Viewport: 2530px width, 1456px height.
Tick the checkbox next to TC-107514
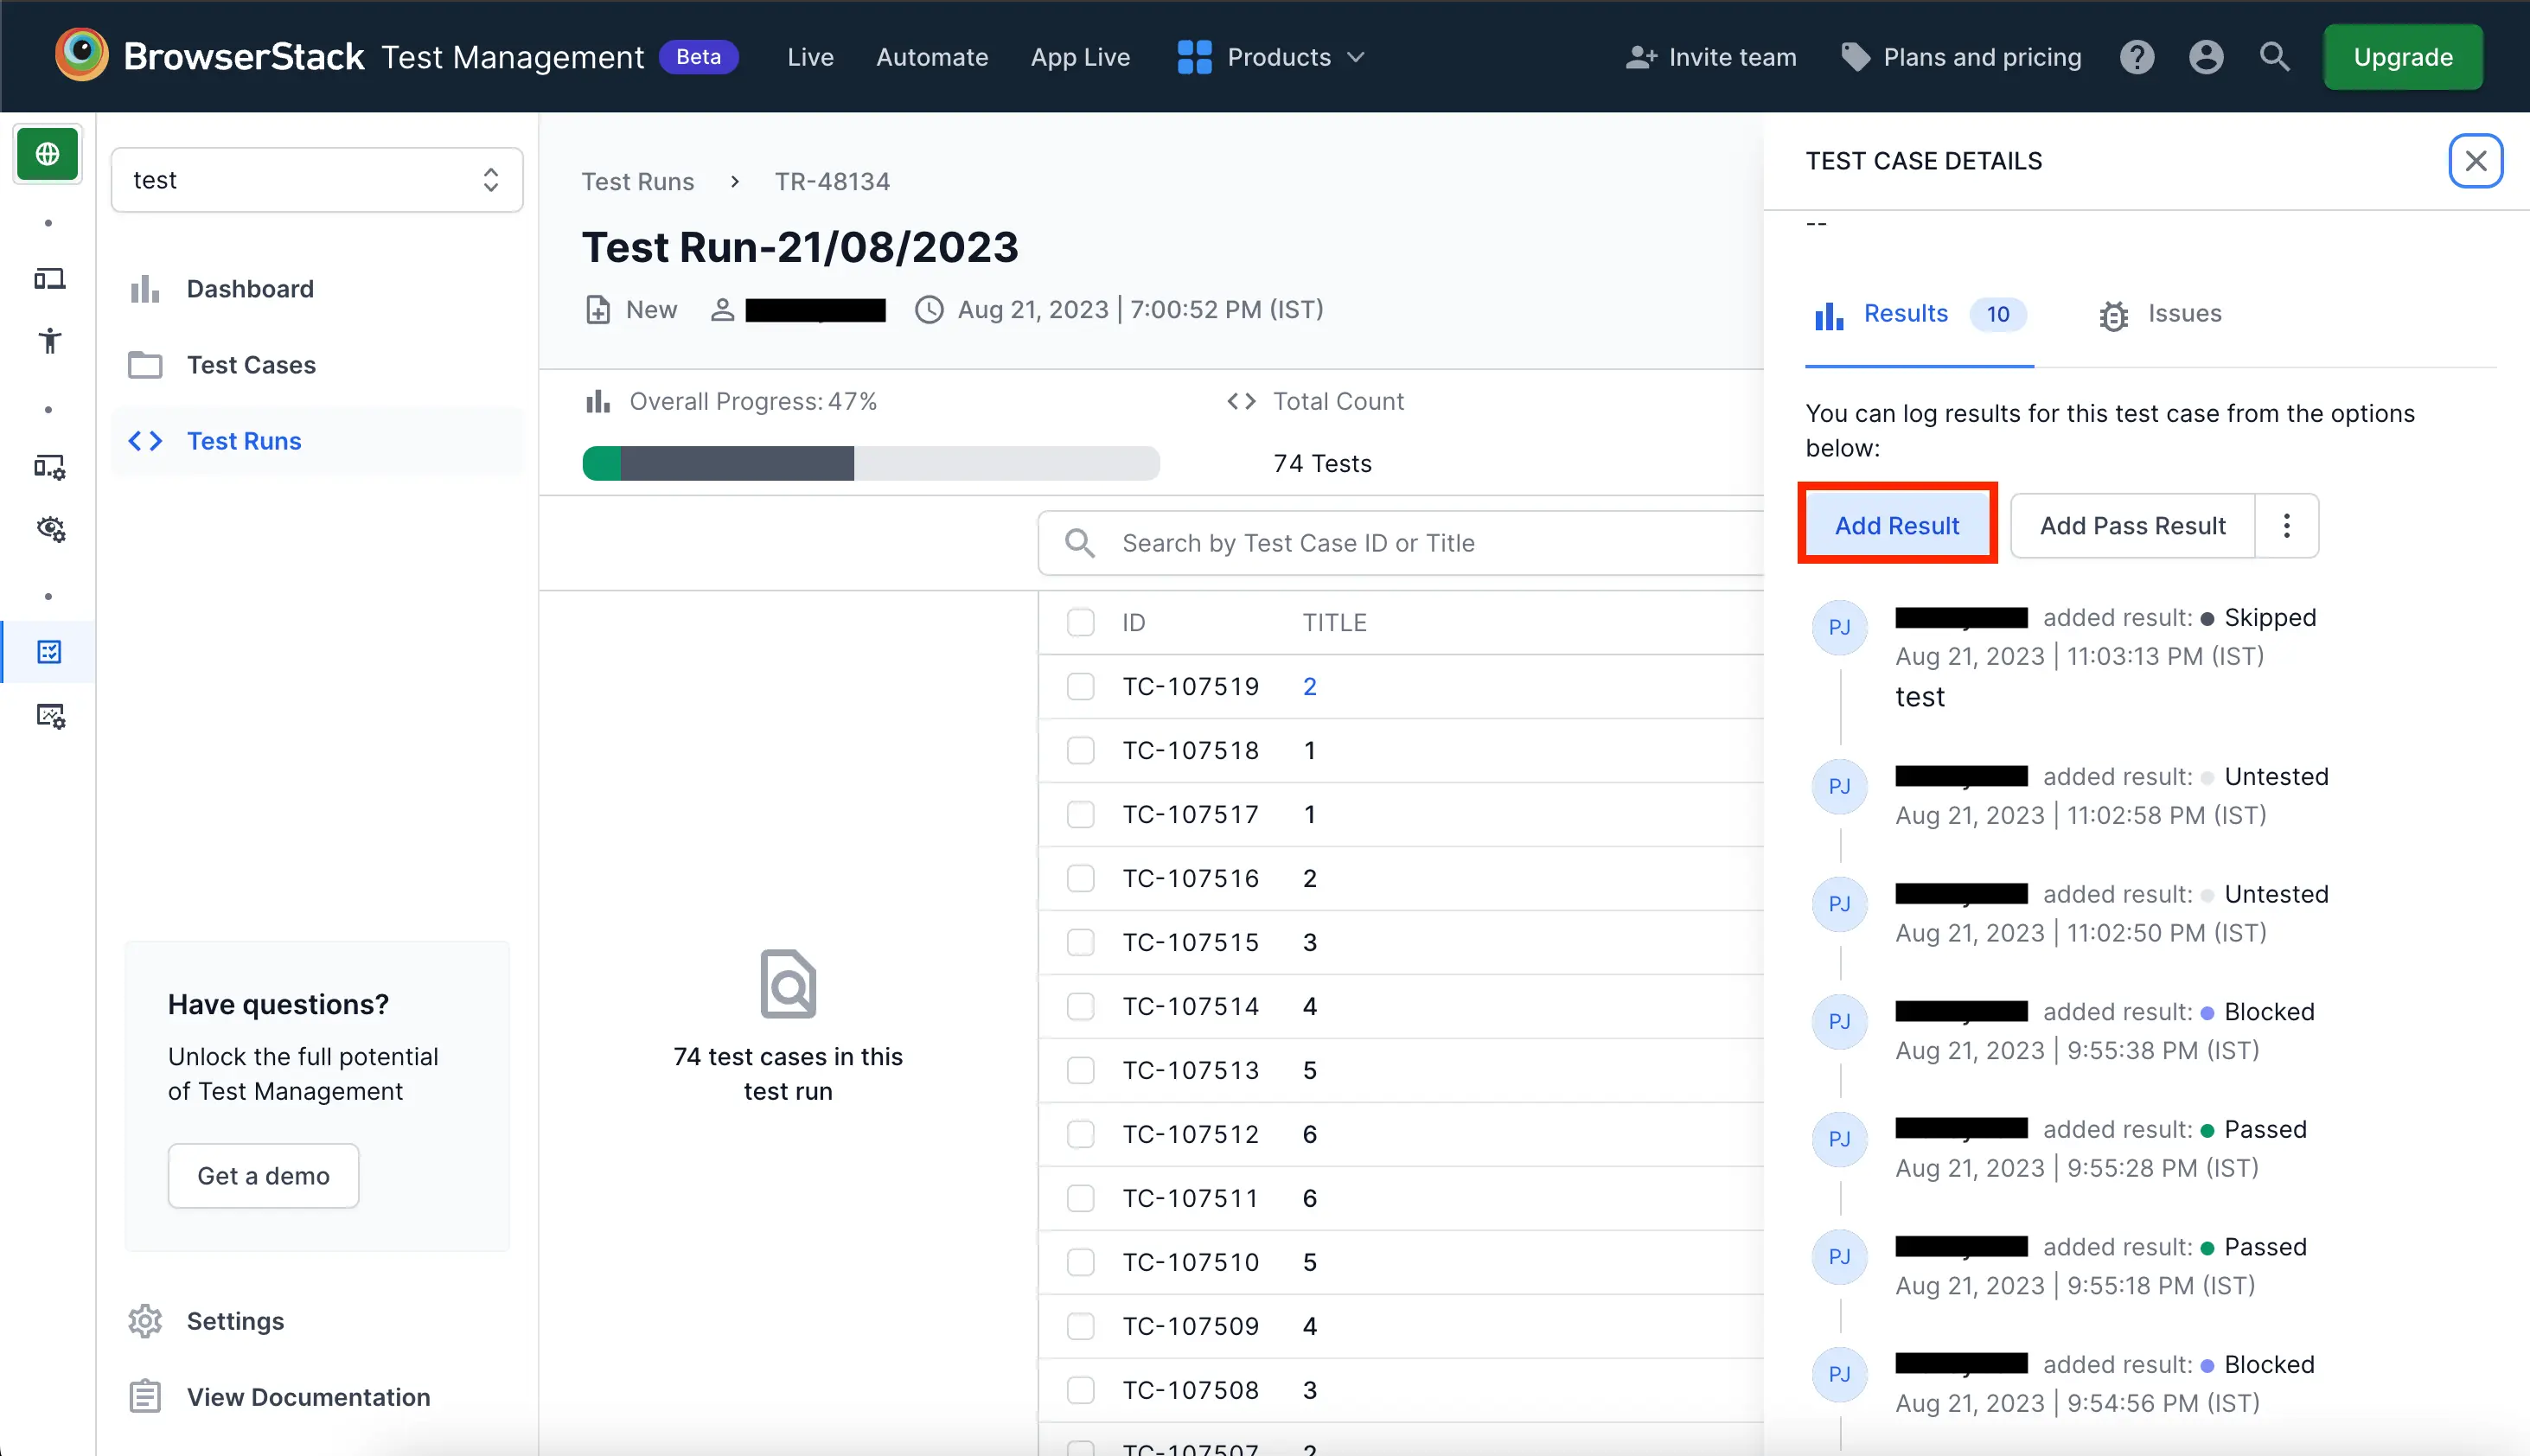(1080, 1006)
